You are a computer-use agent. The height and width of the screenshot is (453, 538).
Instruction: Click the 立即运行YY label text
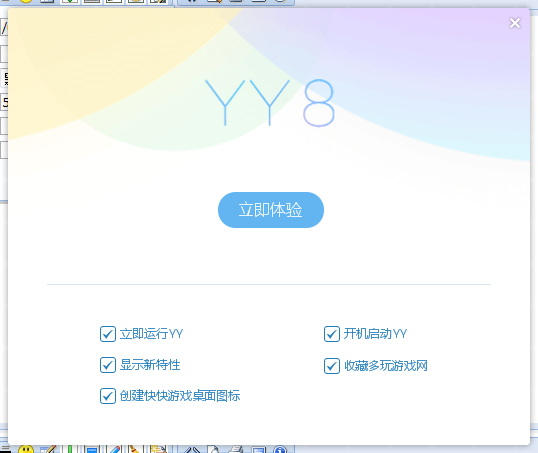(151, 334)
